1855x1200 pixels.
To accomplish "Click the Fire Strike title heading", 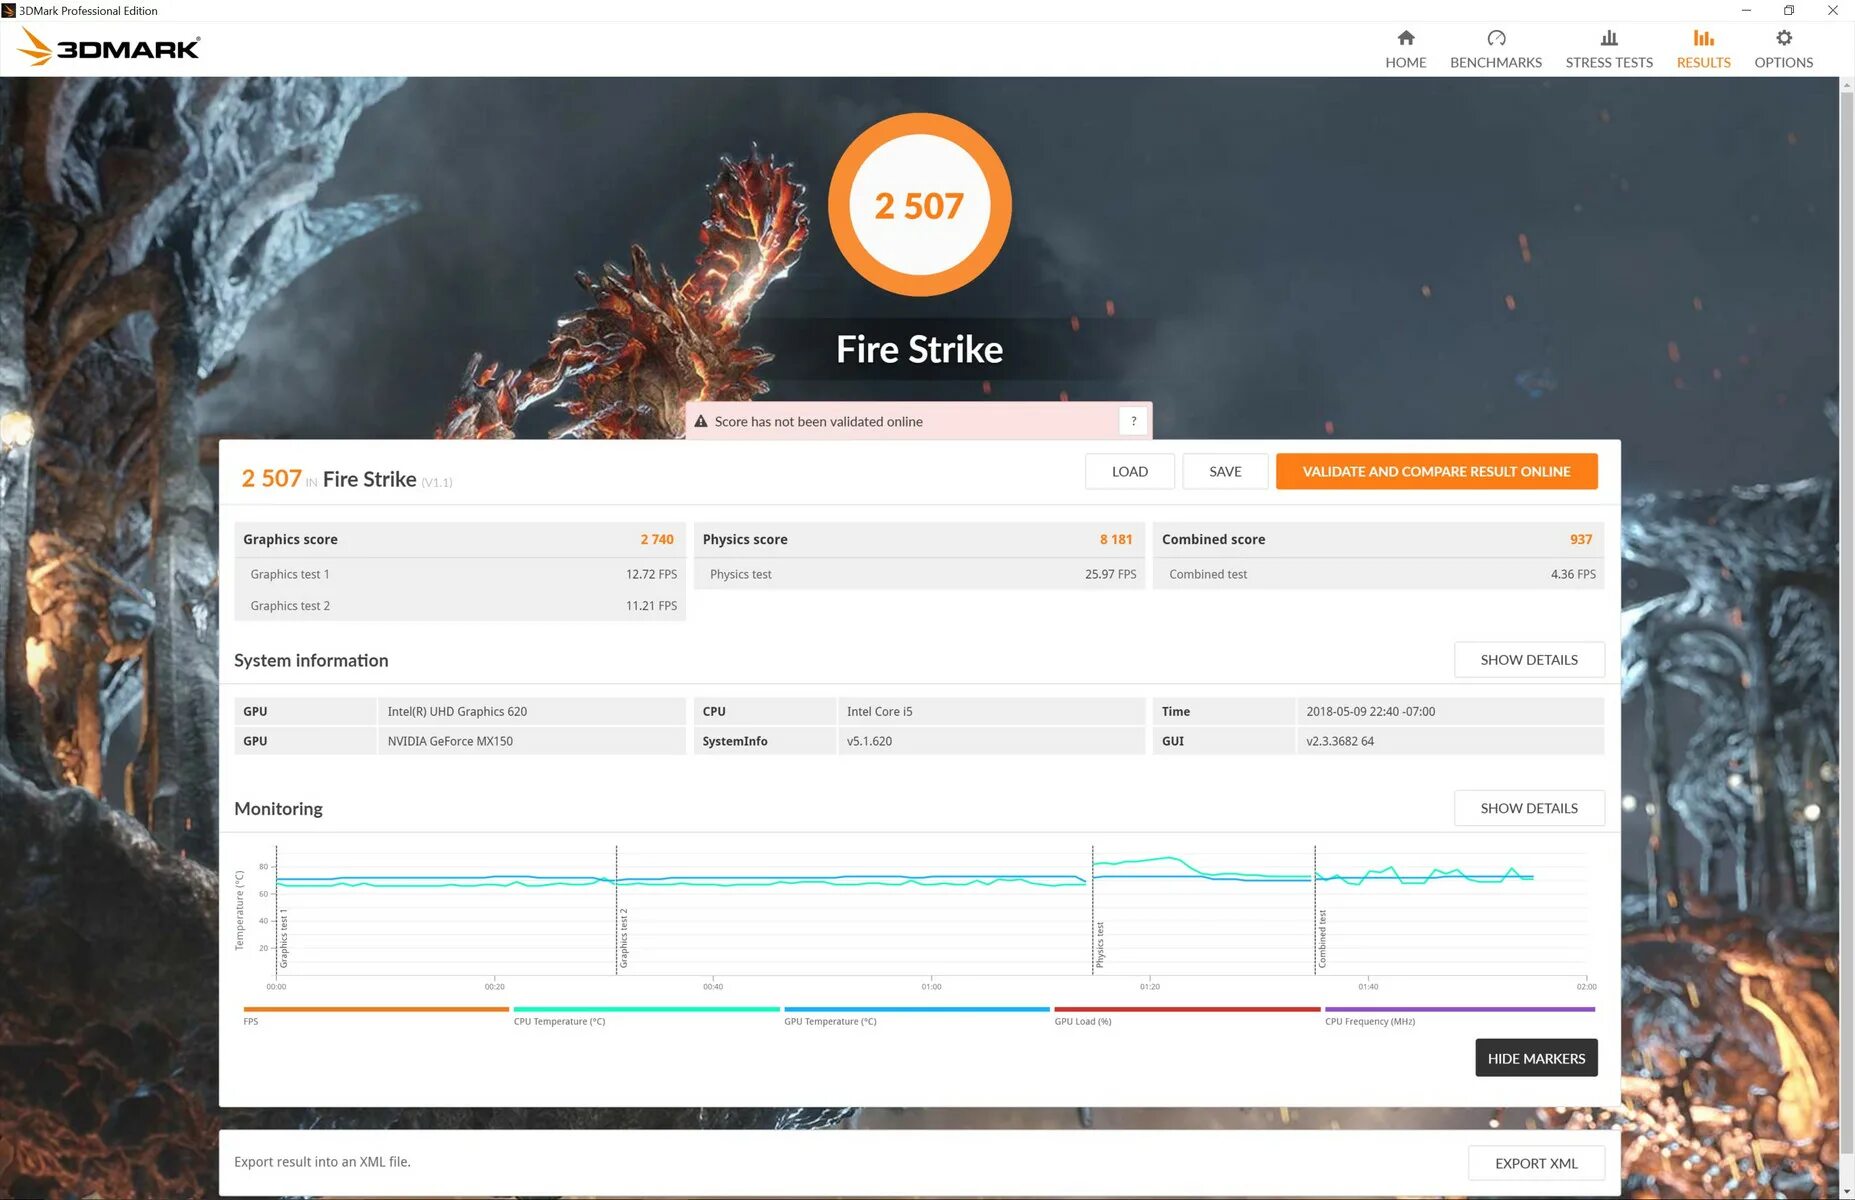I will 919,349.
